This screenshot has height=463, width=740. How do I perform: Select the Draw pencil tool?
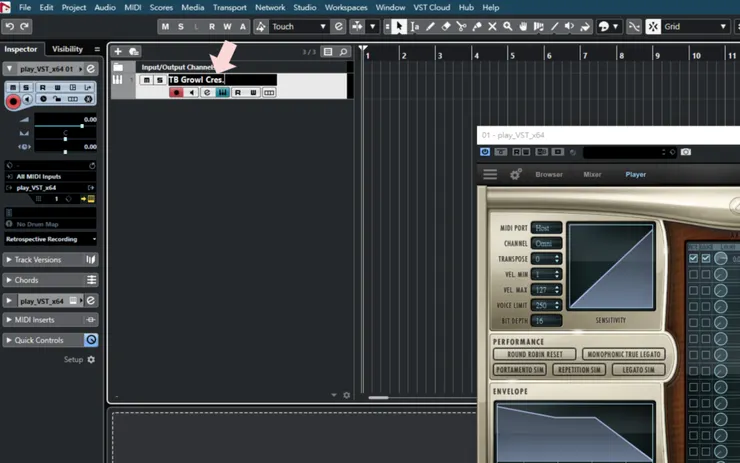[x=430, y=26]
